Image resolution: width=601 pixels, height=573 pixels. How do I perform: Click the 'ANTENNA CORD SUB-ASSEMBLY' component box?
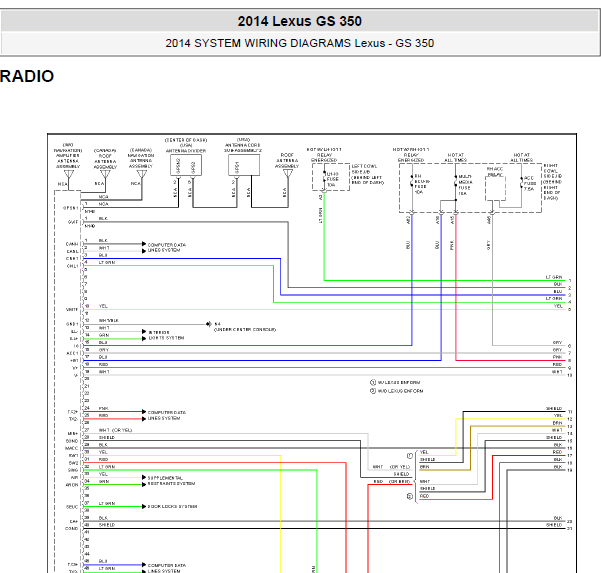(244, 165)
